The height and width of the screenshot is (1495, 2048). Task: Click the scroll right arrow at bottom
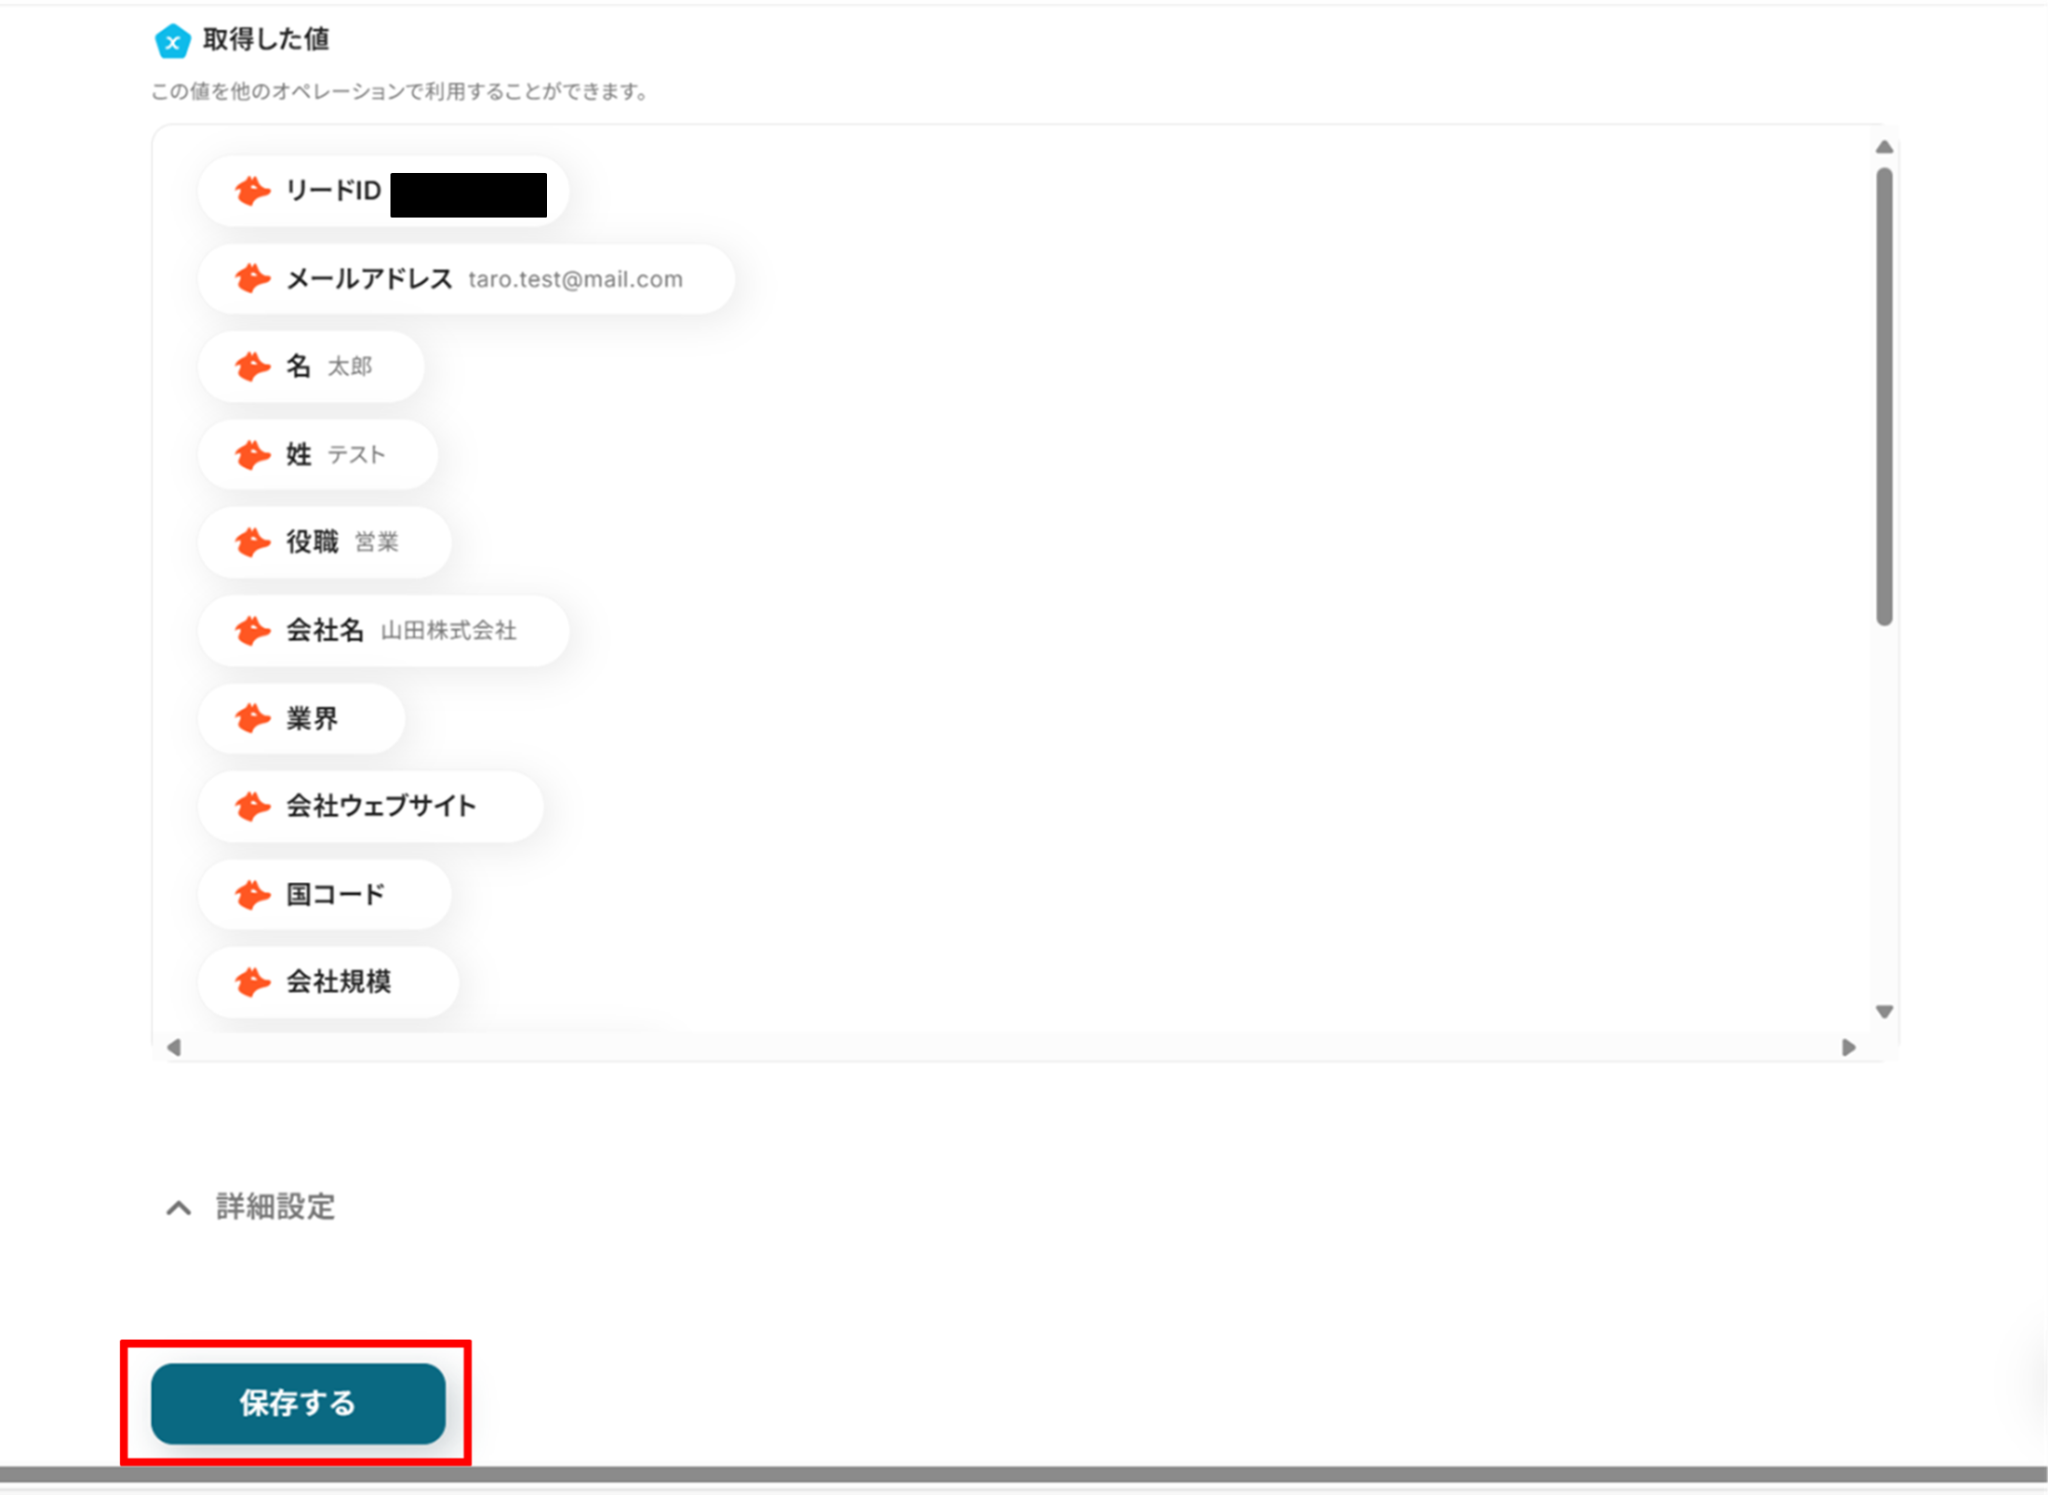1849,1047
